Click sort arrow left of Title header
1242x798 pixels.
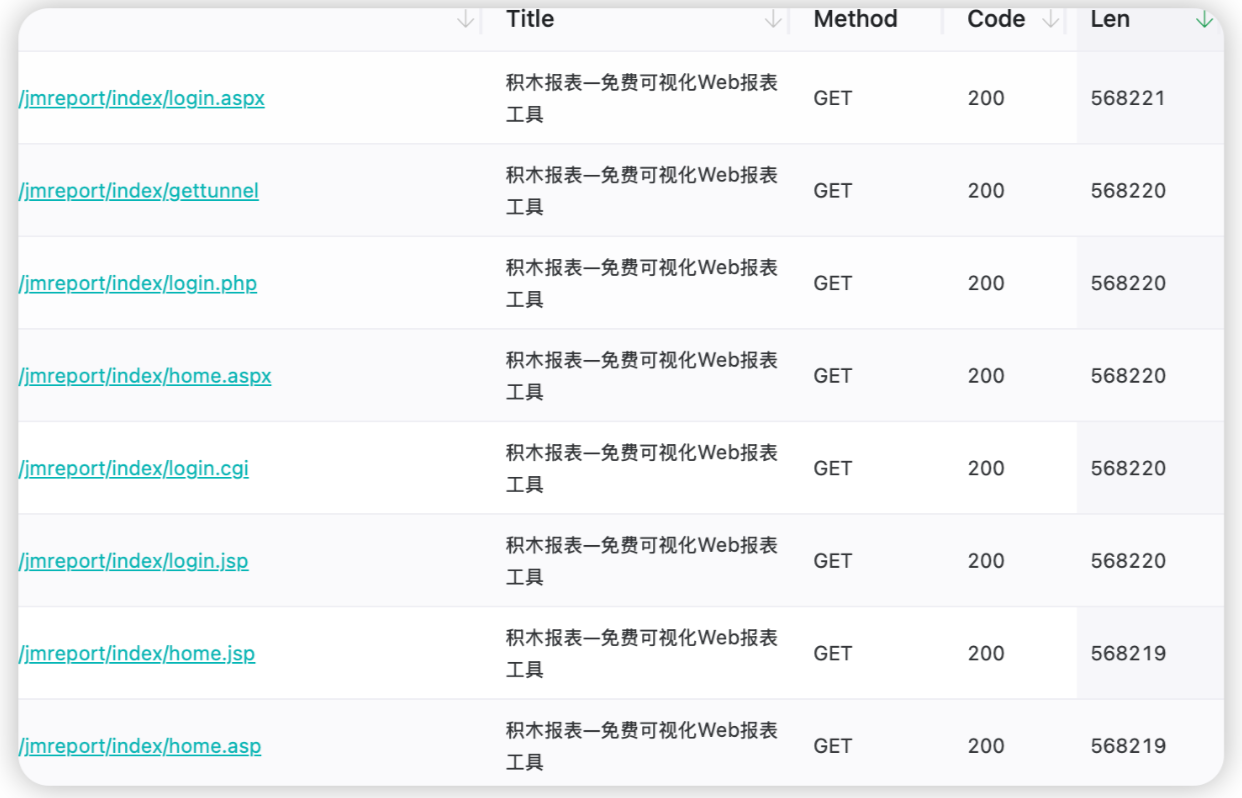coord(465,19)
